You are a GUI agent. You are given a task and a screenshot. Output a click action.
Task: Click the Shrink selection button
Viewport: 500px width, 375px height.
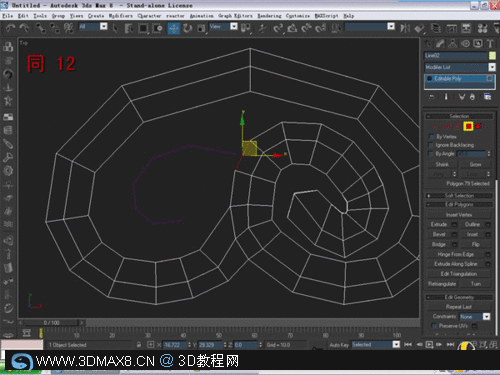(x=442, y=164)
